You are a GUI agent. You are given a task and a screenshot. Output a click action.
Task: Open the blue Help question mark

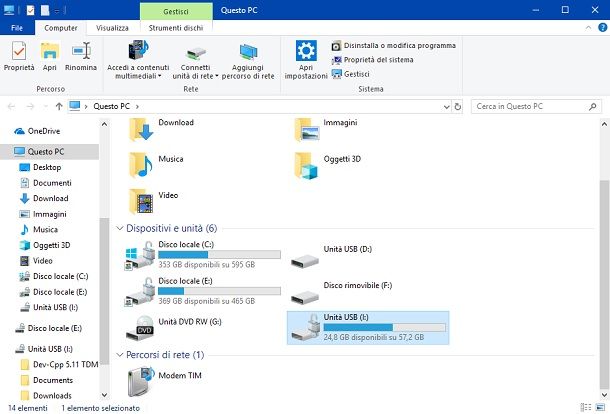tap(602, 28)
